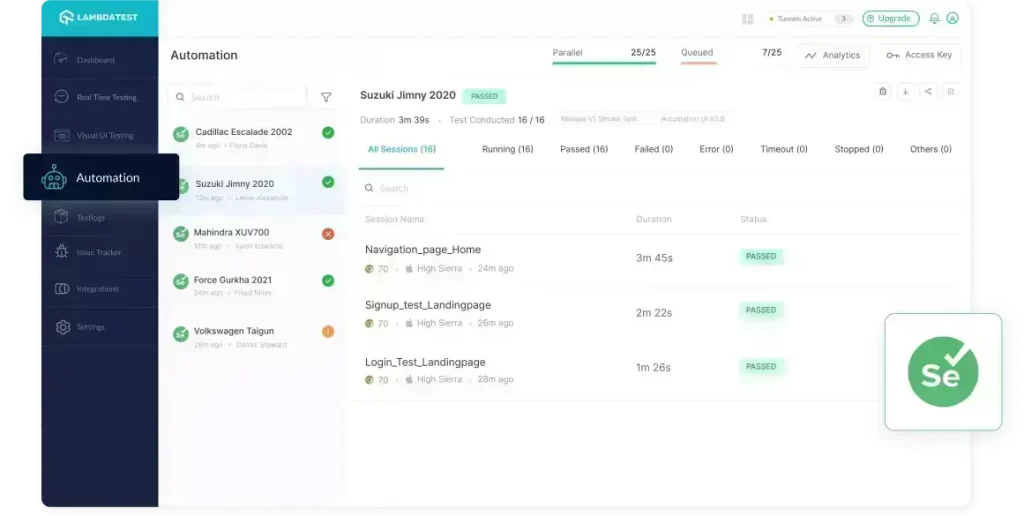Click PASSED status for Navigation_page_Home

761,257
